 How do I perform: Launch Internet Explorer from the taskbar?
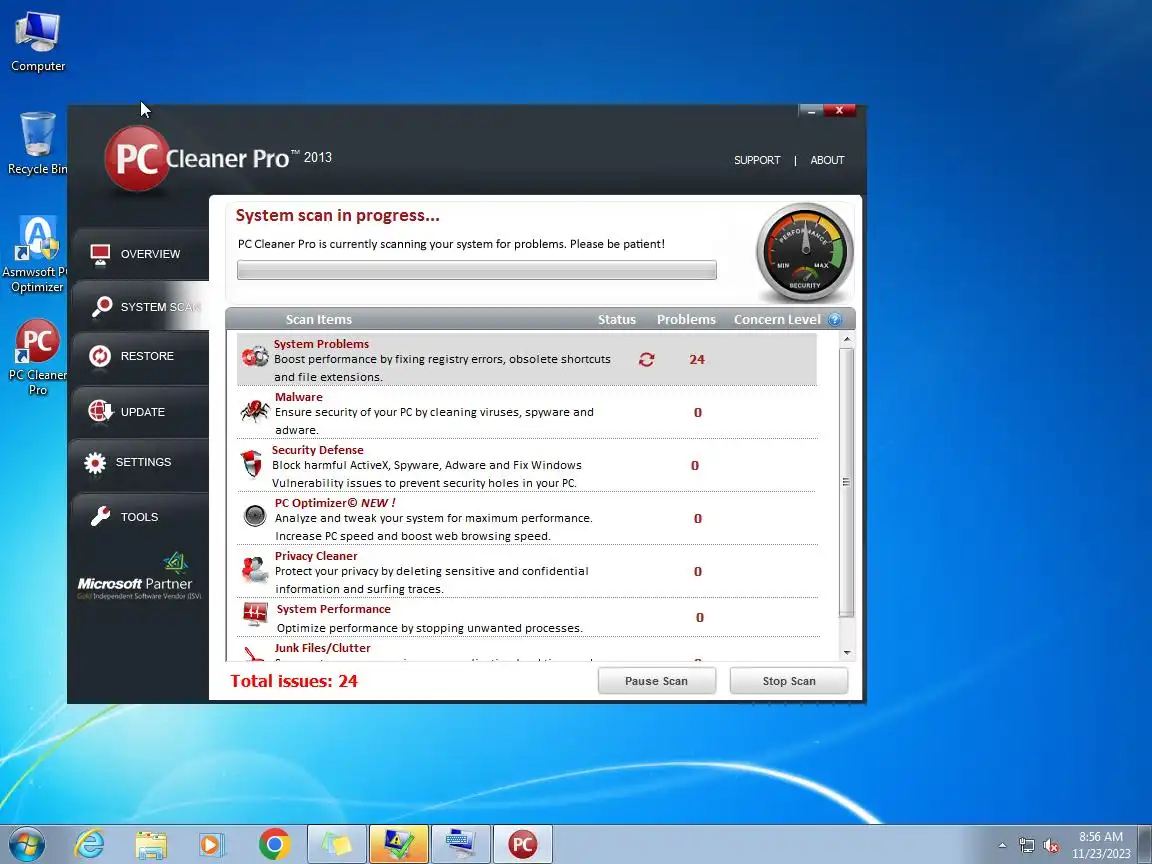tap(90, 844)
